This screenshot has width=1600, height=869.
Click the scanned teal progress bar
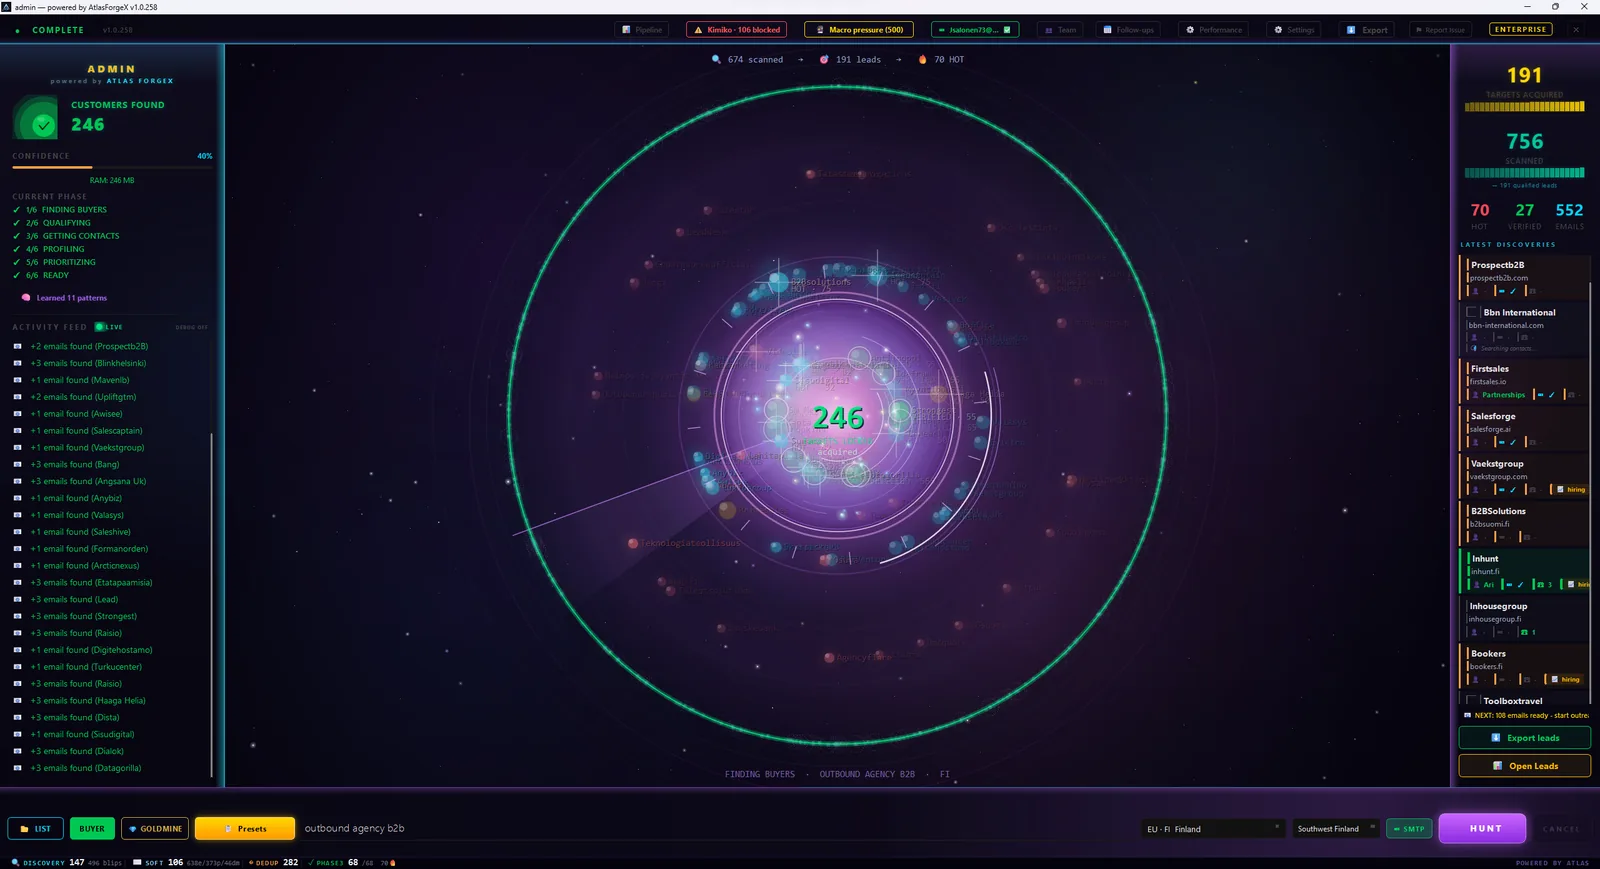pos(1524,173)
